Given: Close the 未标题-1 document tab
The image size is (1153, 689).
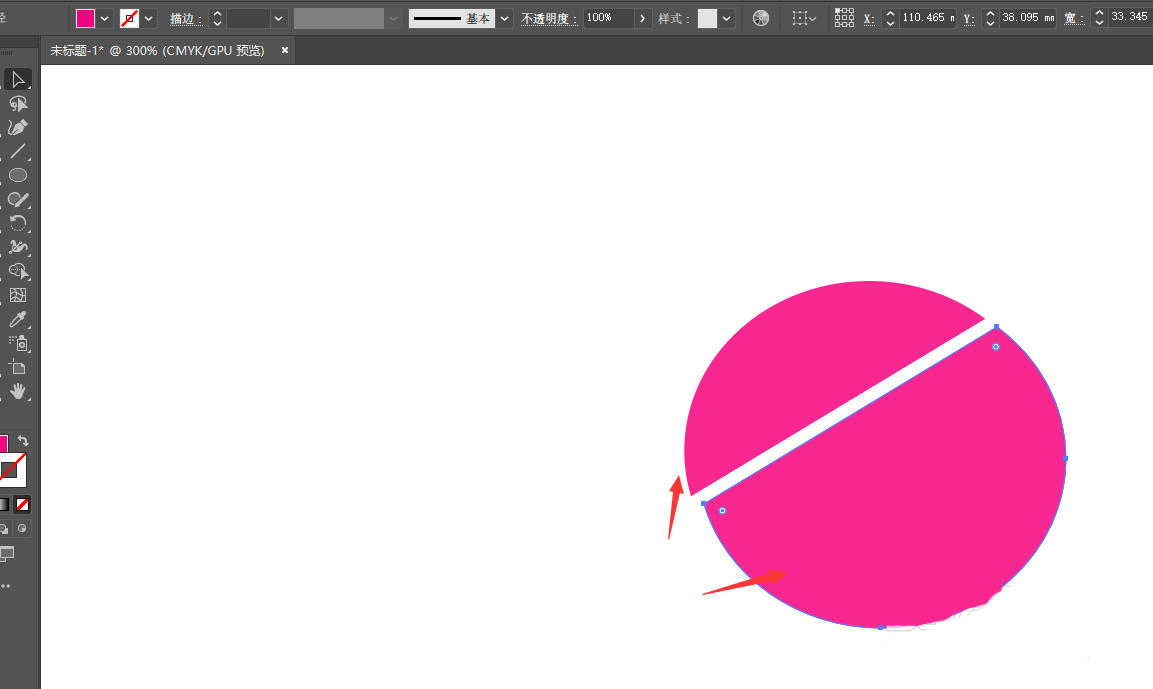Looking at the screenshot, I should (x=285, y=50).
